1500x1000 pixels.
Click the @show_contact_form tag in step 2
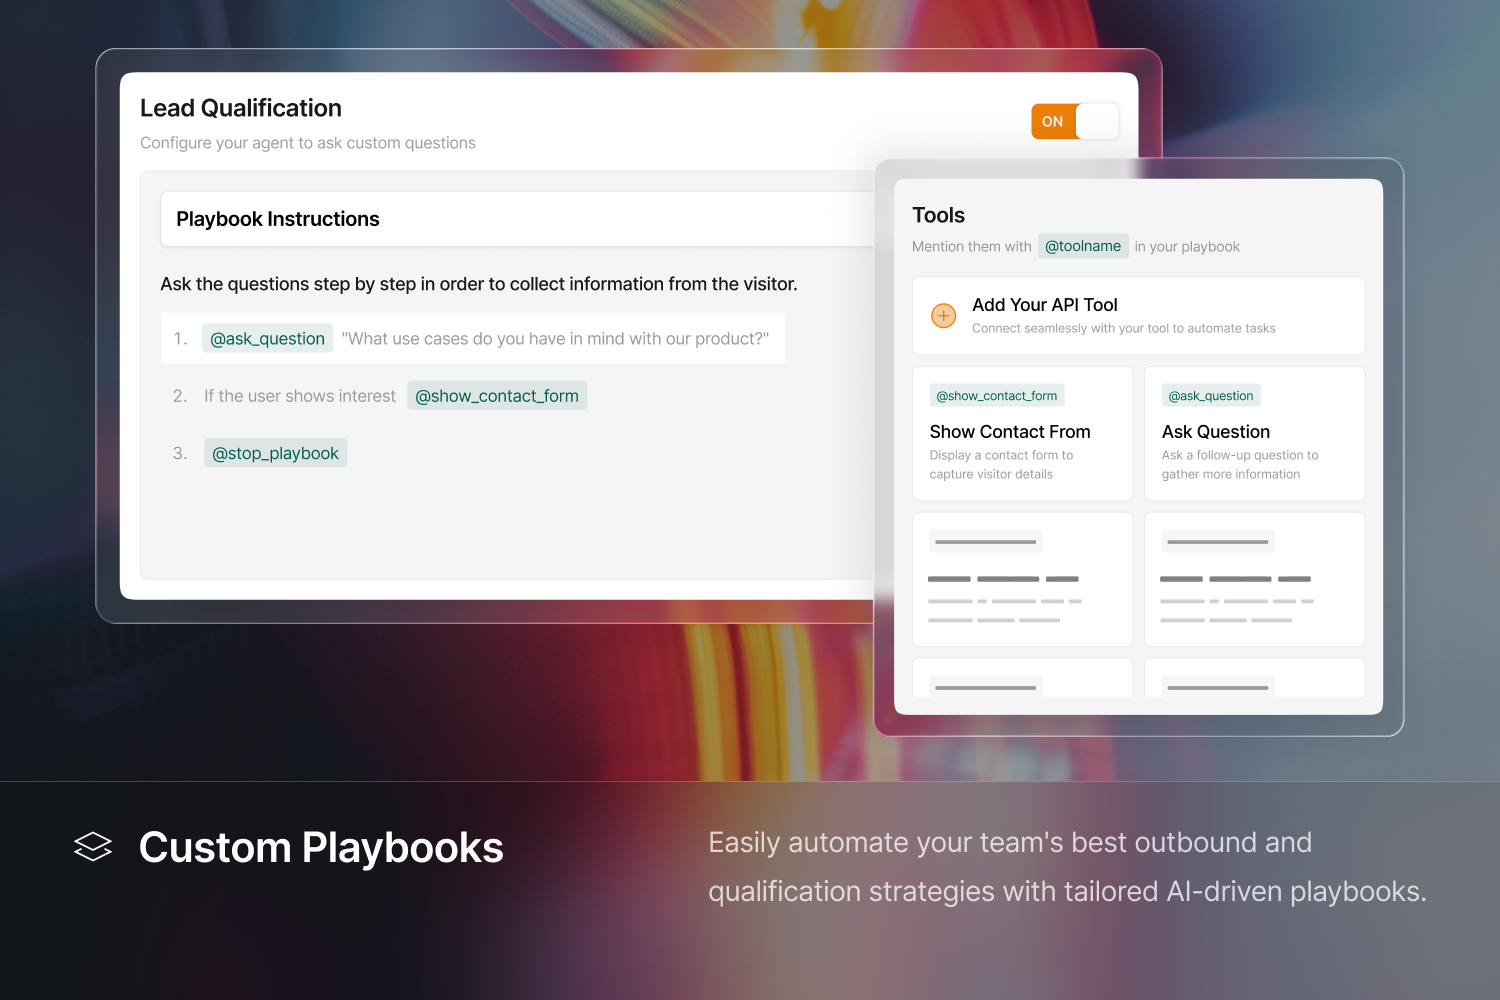(x=497, y=396)
